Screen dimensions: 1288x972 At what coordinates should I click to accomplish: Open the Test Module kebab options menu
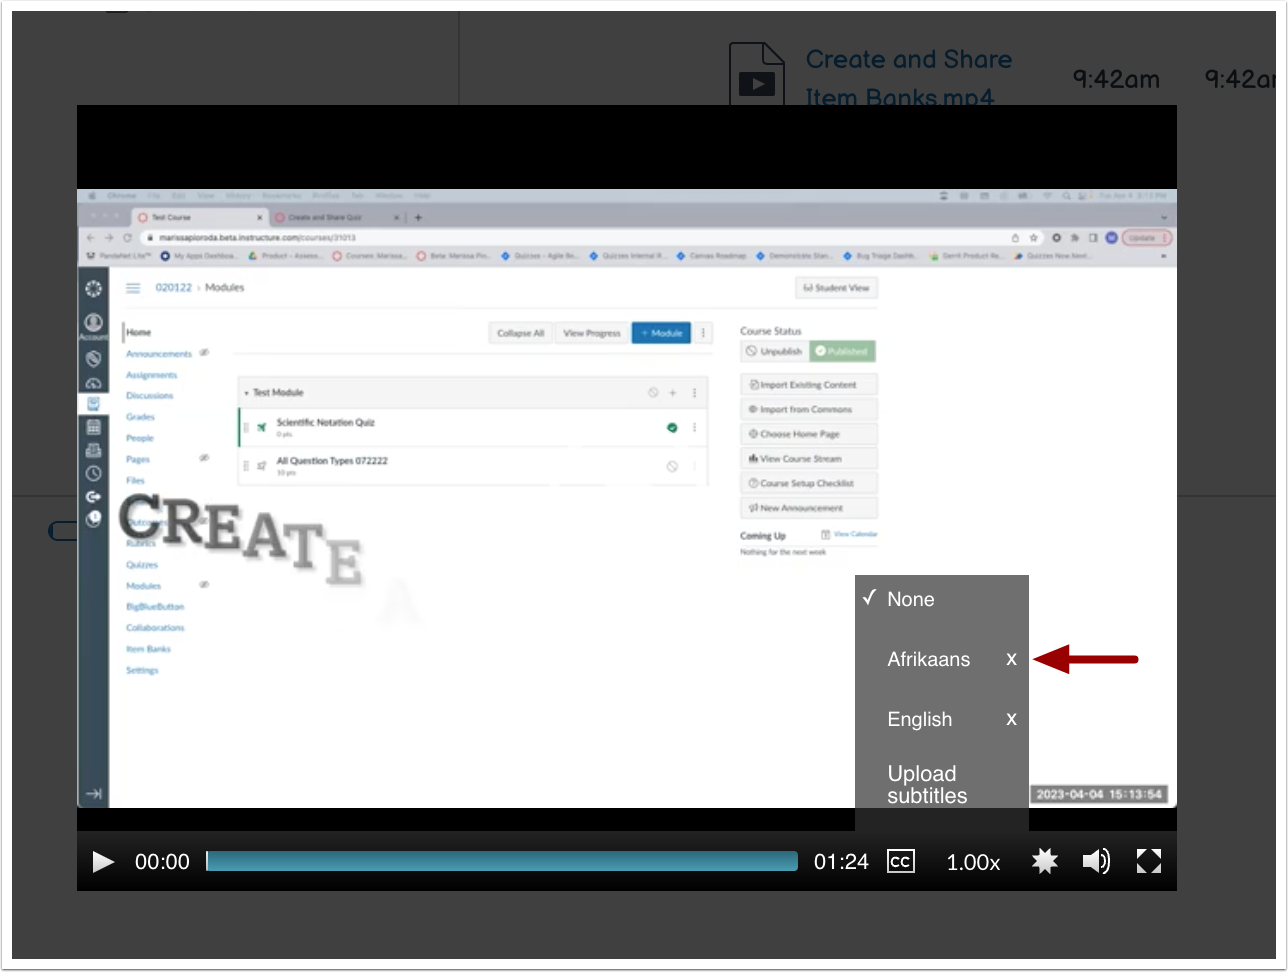(x=694, y=393)
